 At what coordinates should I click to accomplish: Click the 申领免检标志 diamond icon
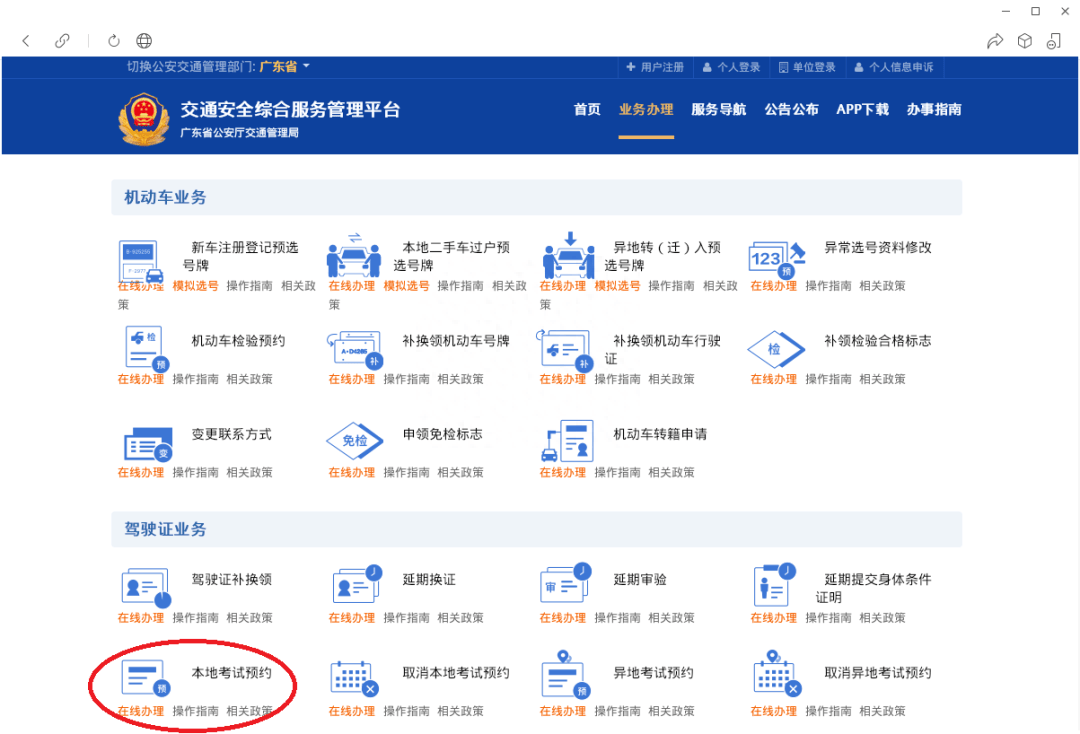(x=354, y=440)
